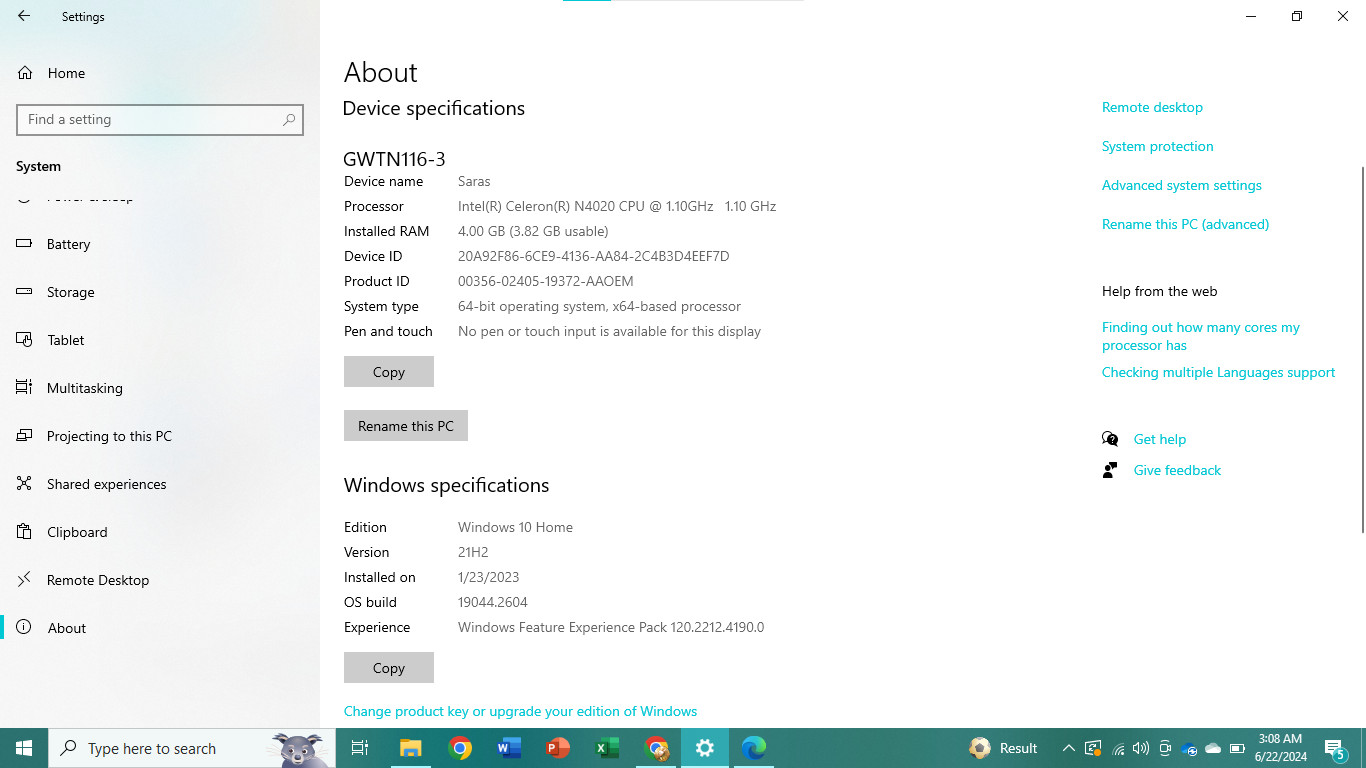Open PowerPoint from the taskbar
The height and width of the screenshot is (768, 1366).
558,748
